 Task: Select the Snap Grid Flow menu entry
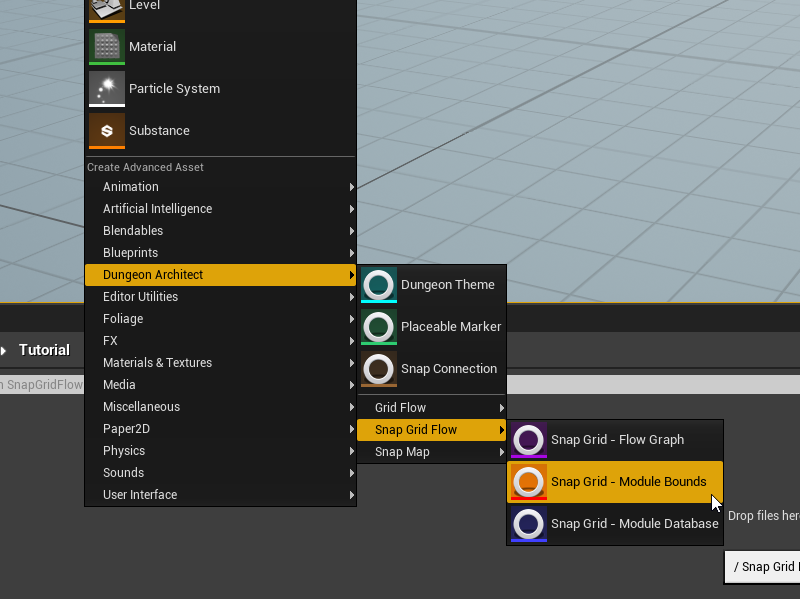[x=432, y=430]
